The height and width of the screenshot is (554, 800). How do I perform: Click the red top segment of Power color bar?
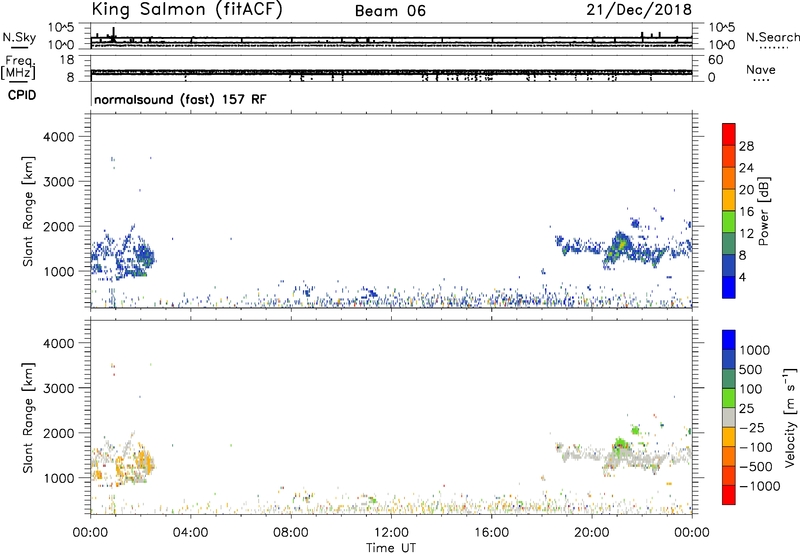[729, 134]
